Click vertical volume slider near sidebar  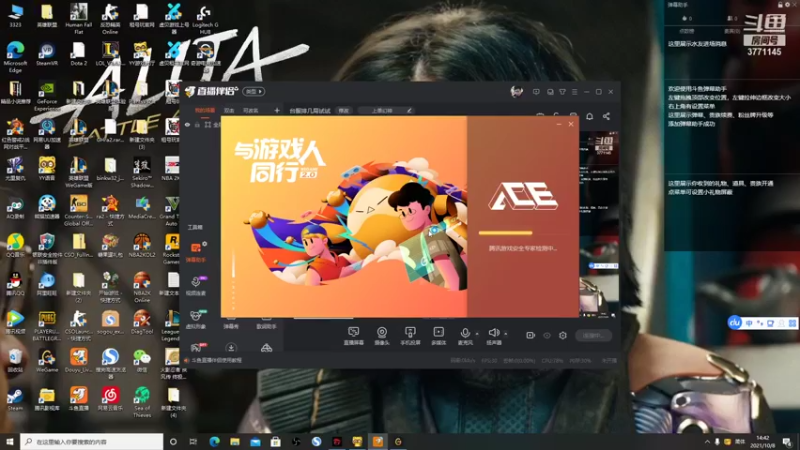coord(234,279)
